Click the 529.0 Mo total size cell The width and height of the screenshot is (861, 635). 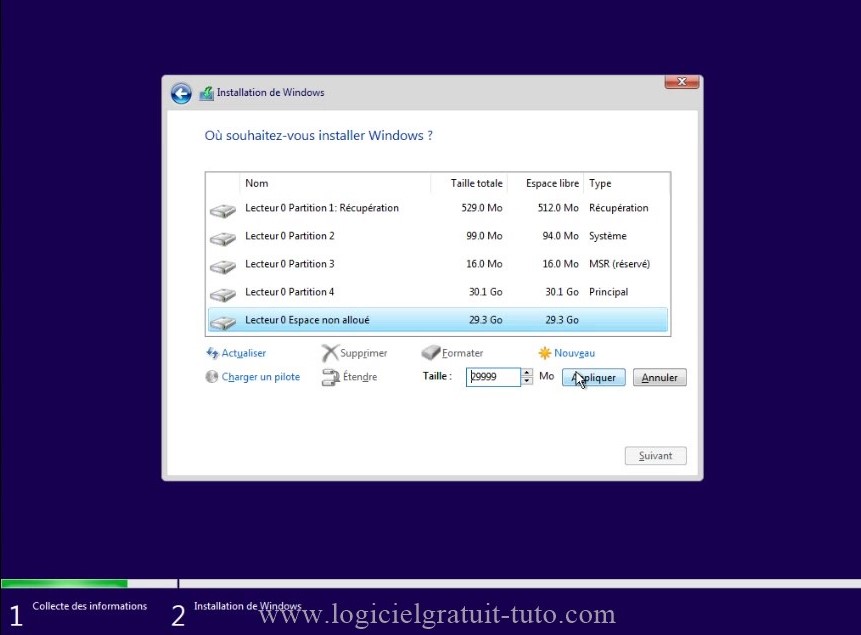click(x=482, y=208)
